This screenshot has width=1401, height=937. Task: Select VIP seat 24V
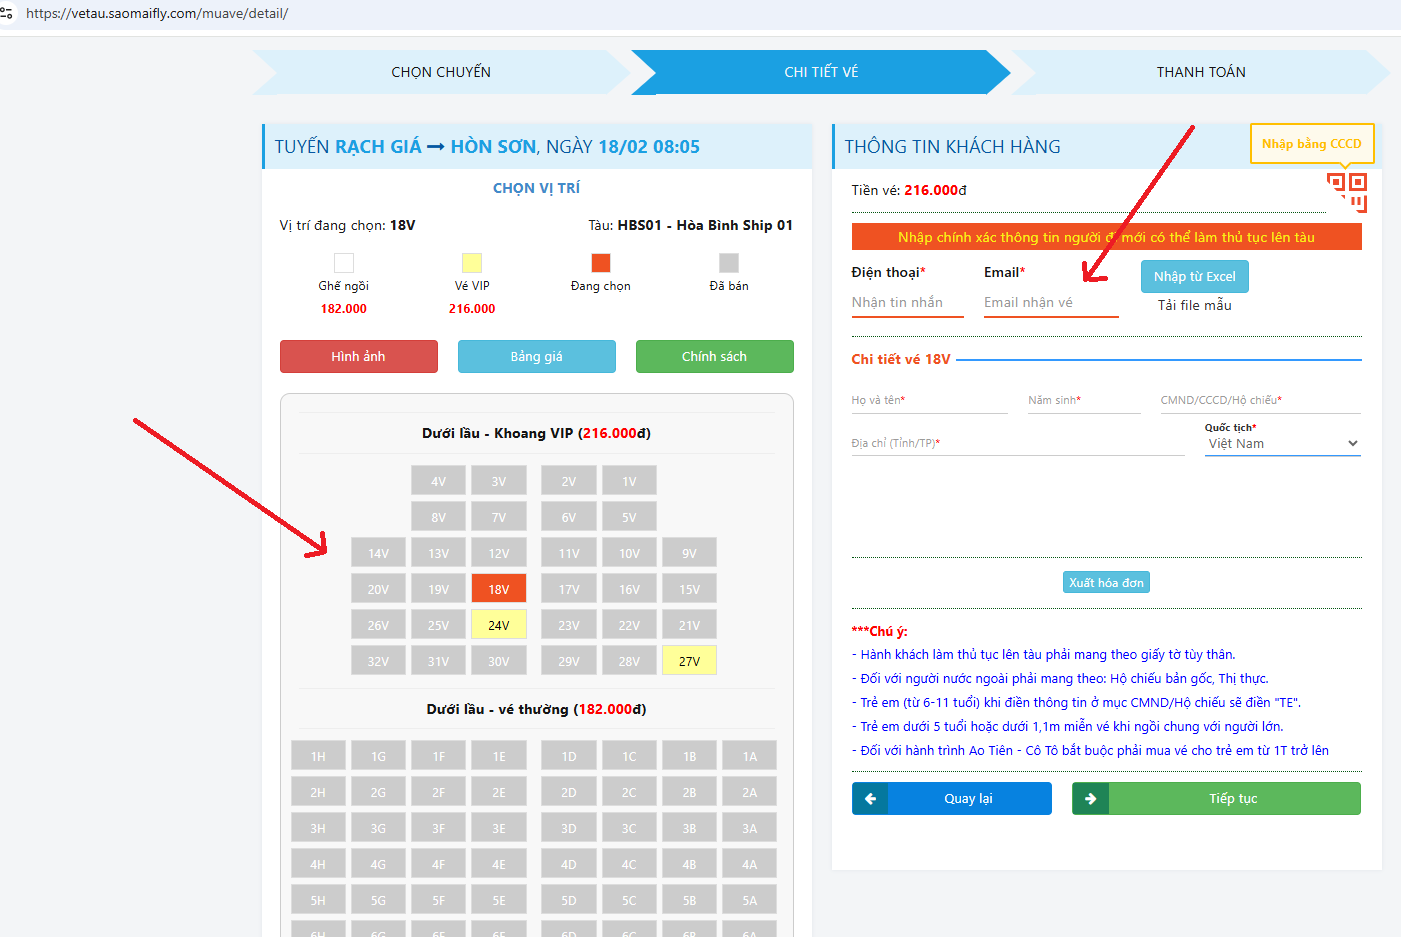pos(498,625)
